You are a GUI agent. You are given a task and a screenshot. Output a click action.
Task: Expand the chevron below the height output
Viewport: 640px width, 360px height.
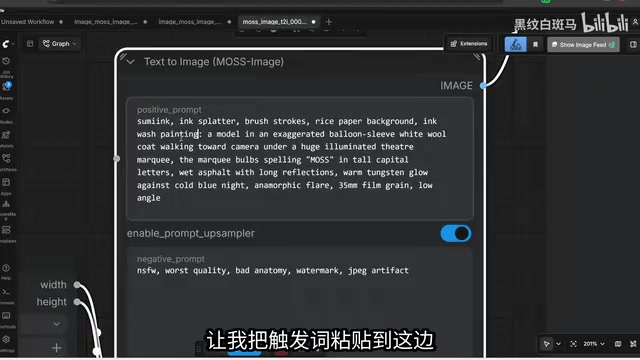[x=56, y=324]
